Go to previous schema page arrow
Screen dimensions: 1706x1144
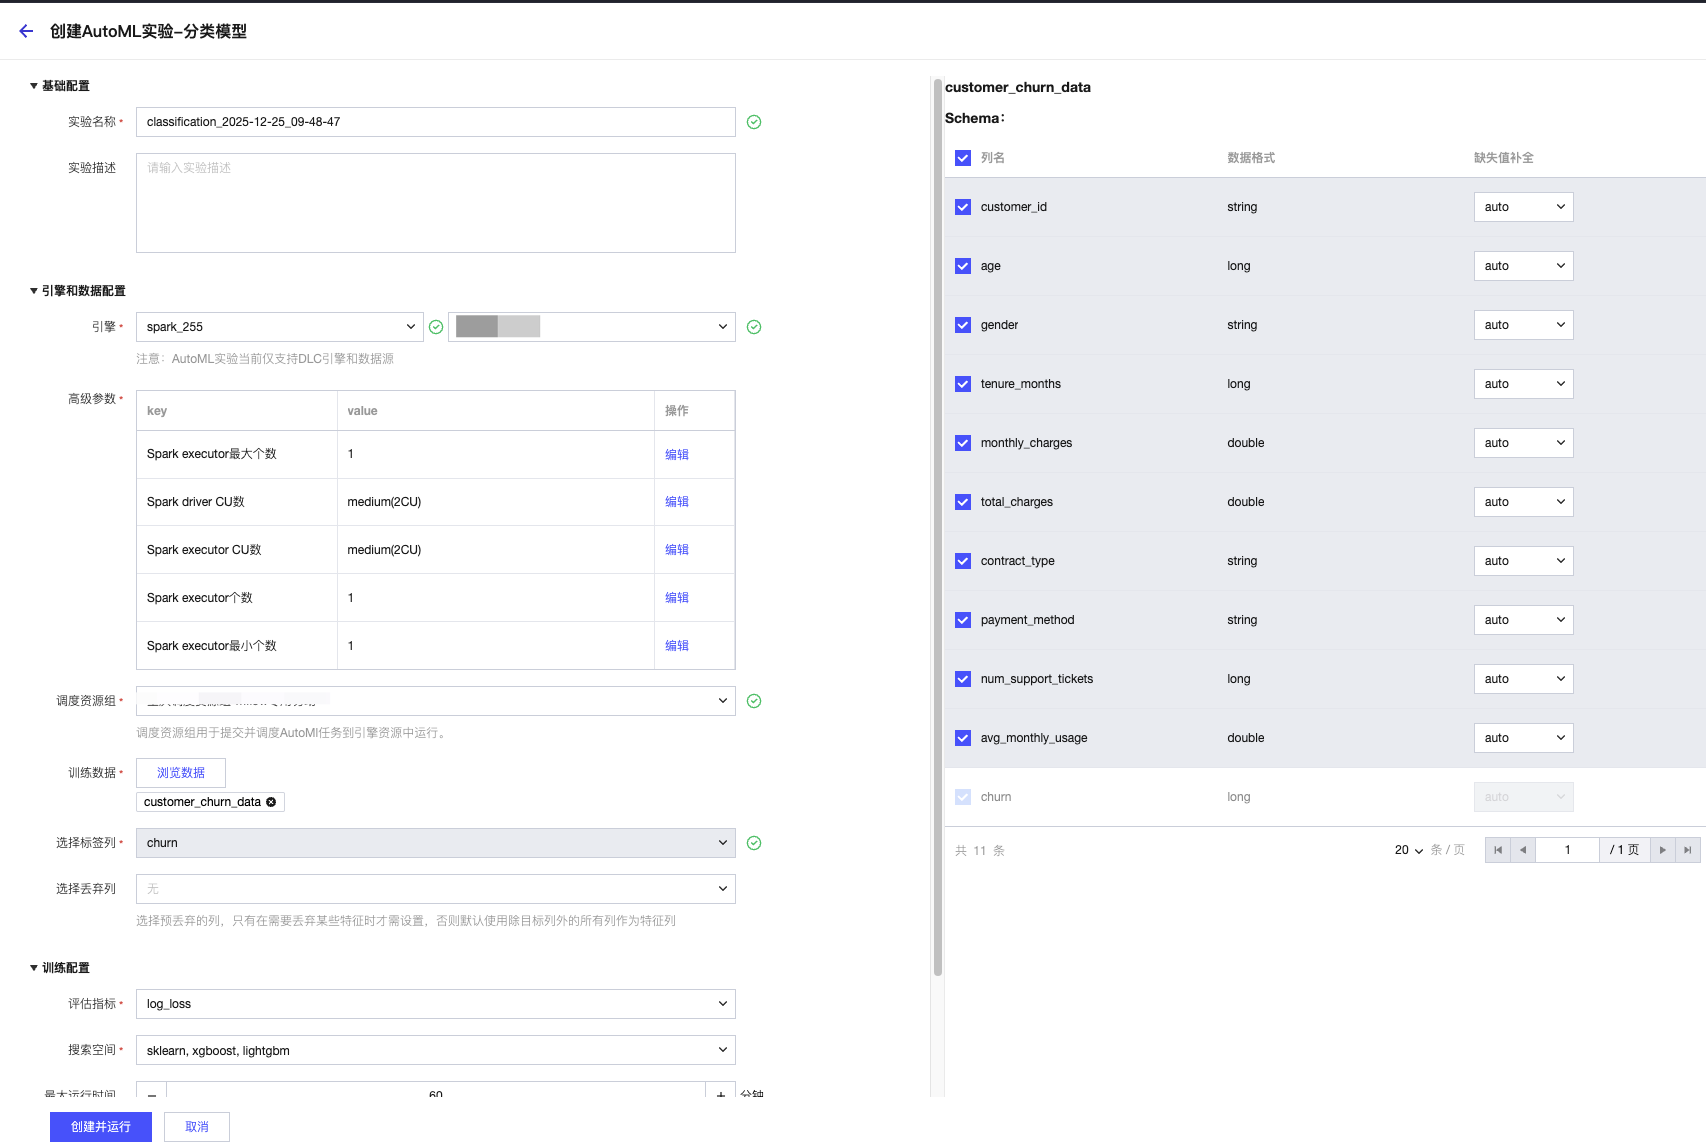point(1522,850)
